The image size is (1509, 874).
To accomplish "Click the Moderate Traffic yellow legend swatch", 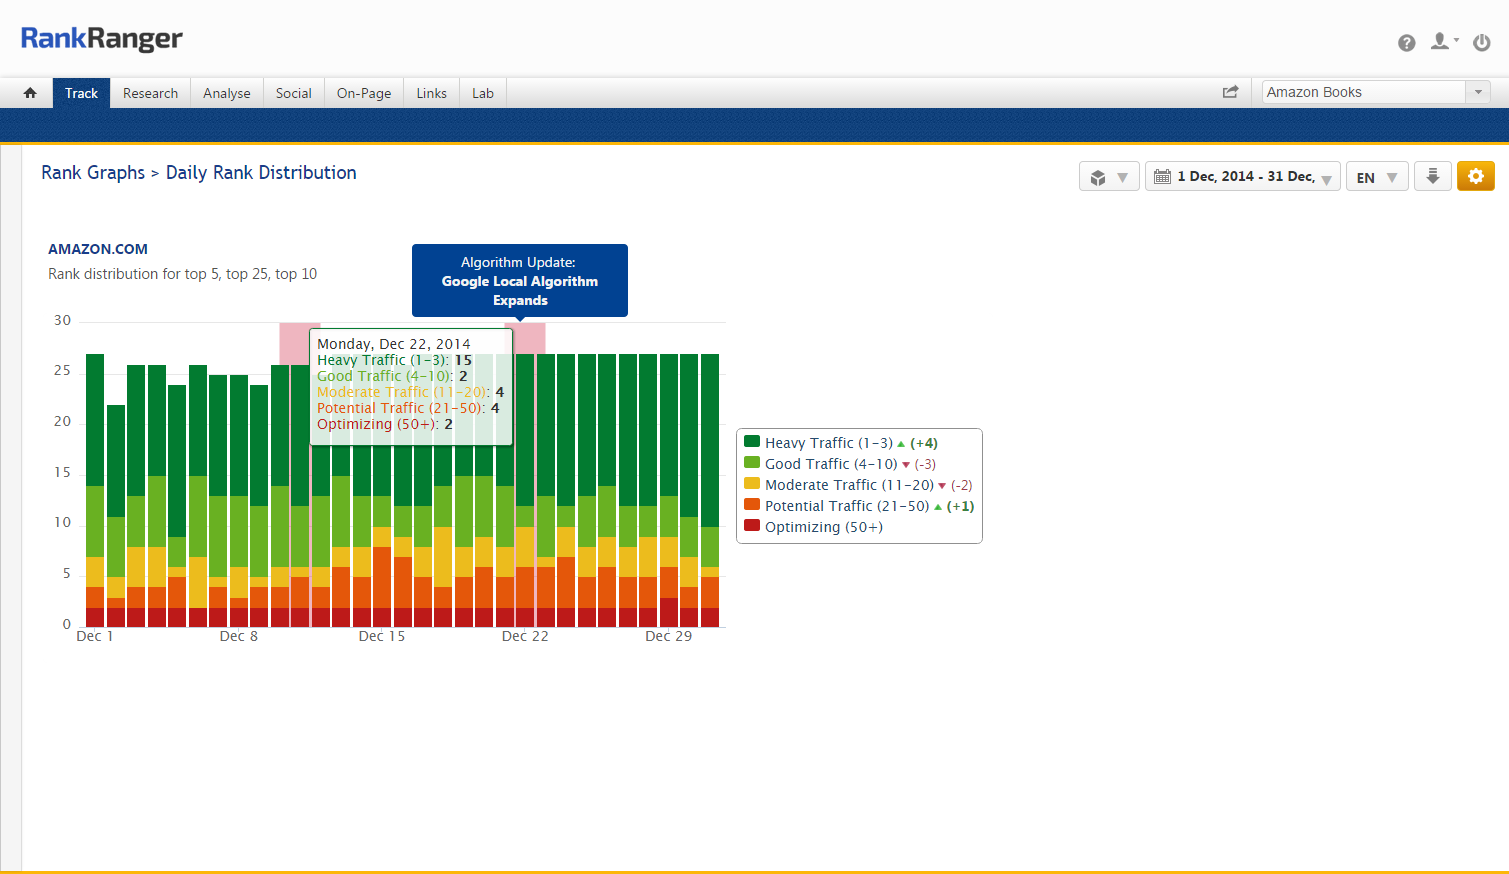I will point(752,484).
